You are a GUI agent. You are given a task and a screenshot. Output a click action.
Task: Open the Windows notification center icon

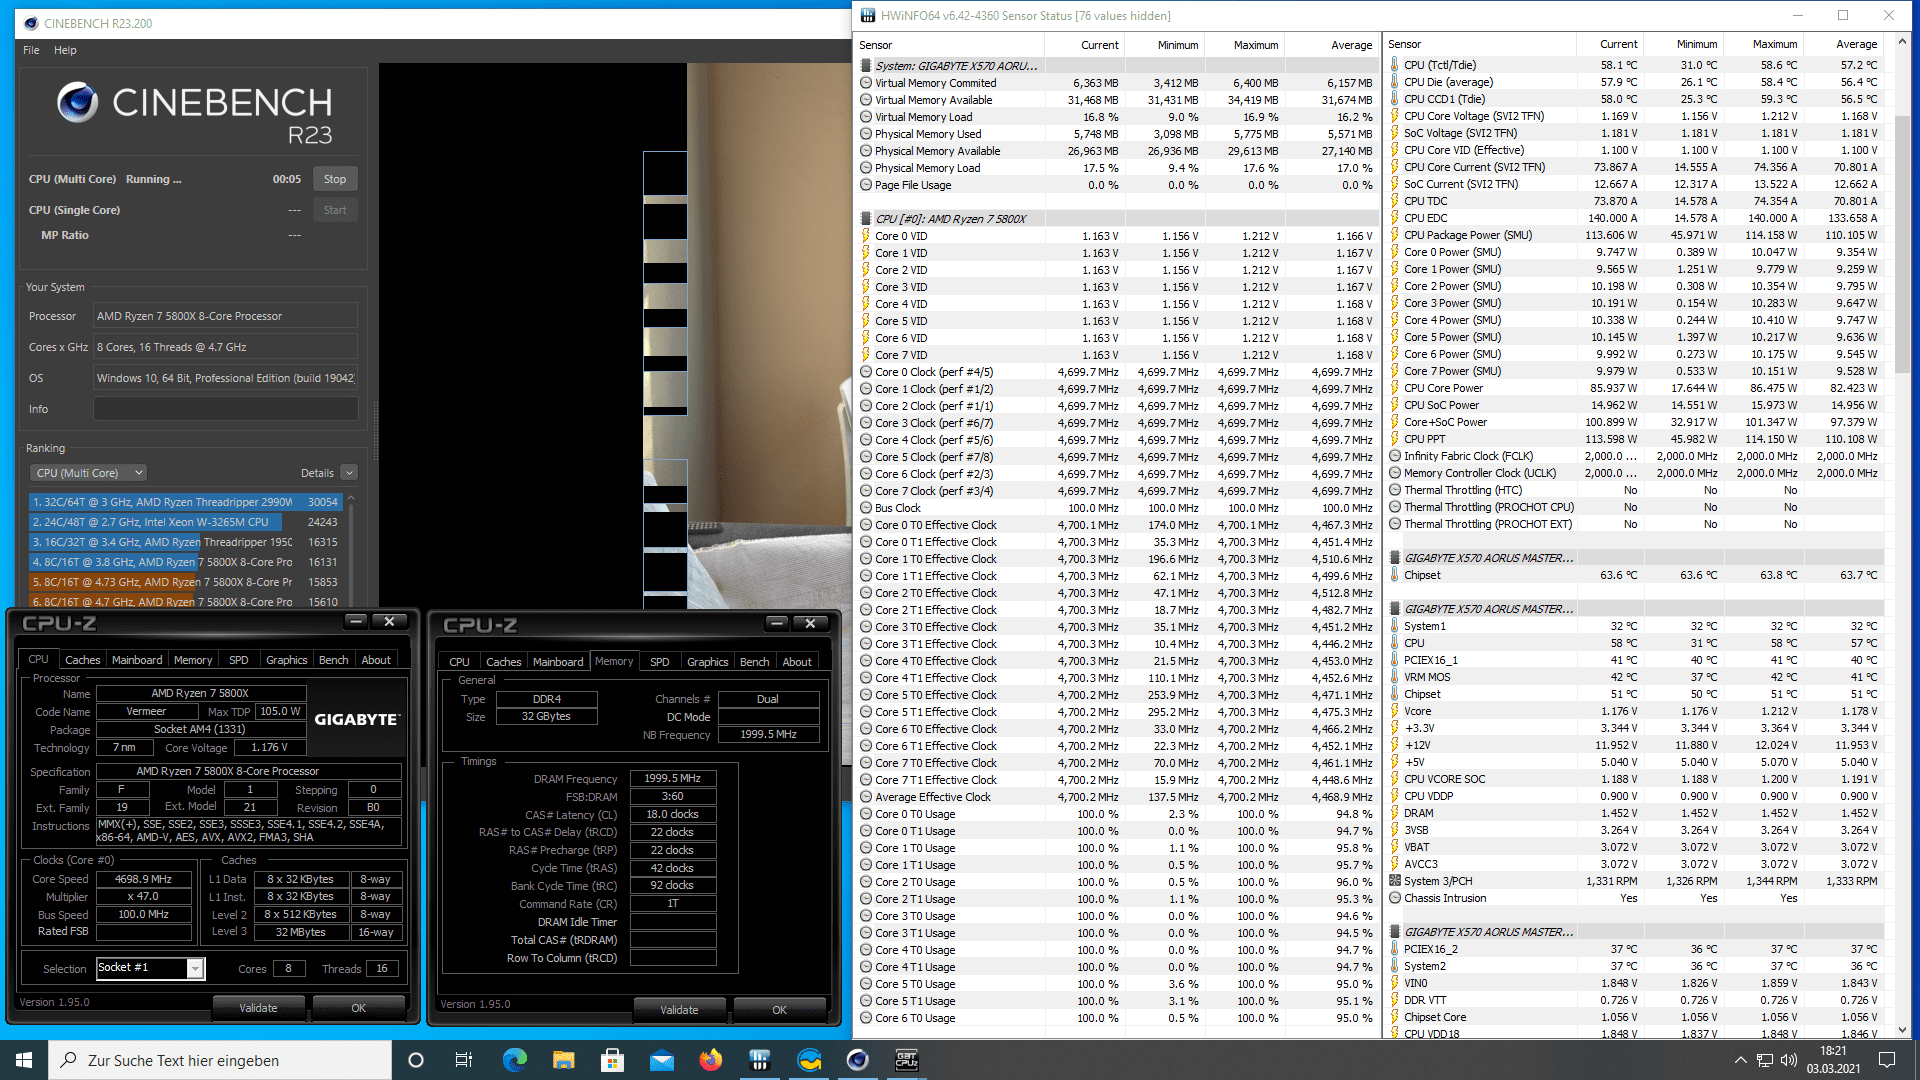coord(1887,1060)
